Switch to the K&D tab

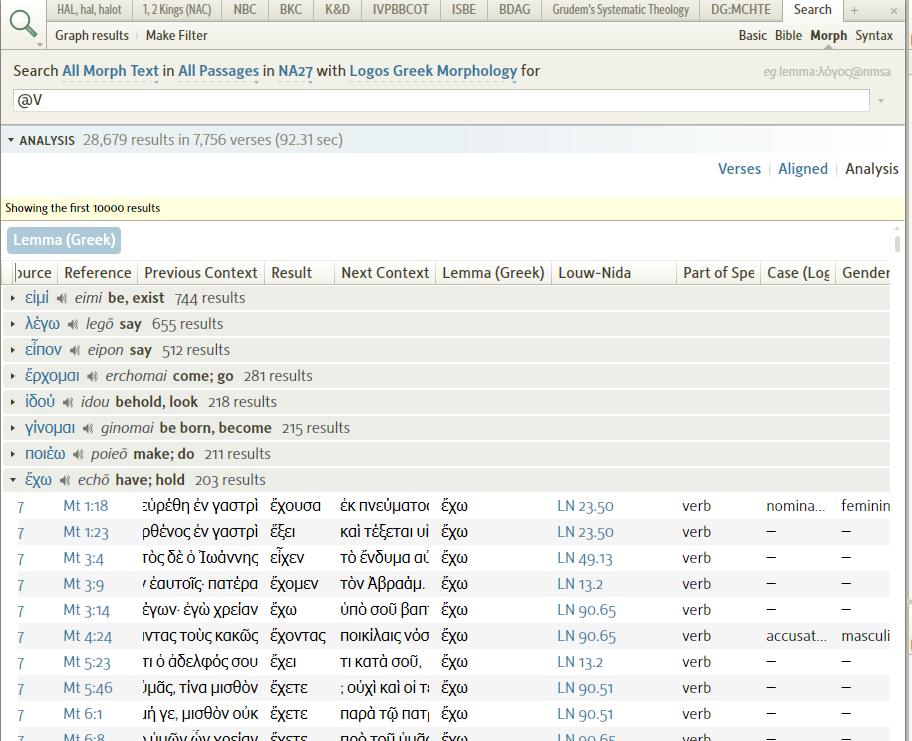click(337, 9)
